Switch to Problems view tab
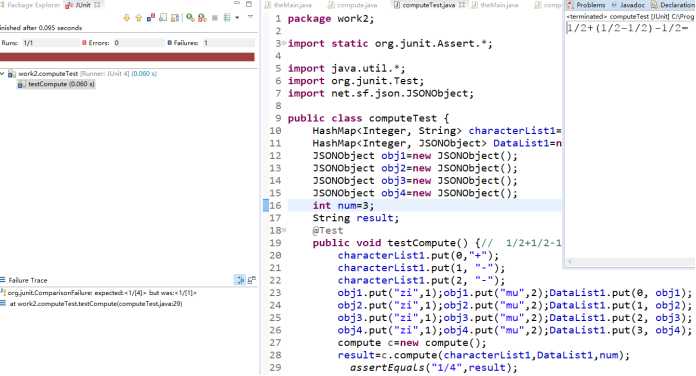The image size is (696, 376). tap(587, 5)
